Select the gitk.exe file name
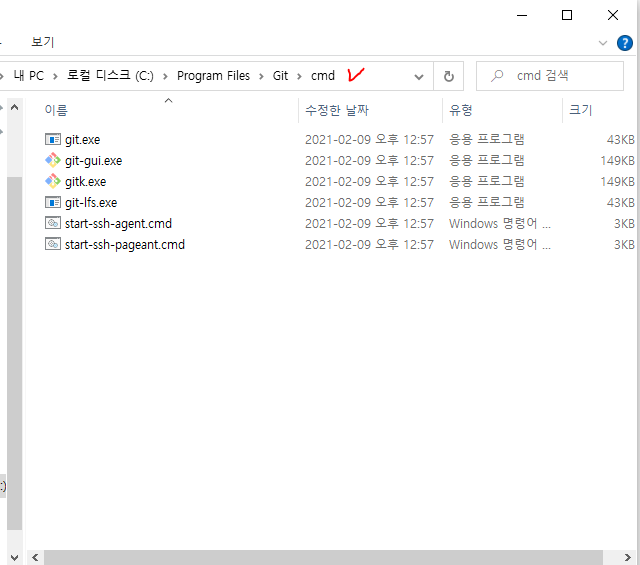This screenshot has height=565, width=640. (x=85, y=181)
